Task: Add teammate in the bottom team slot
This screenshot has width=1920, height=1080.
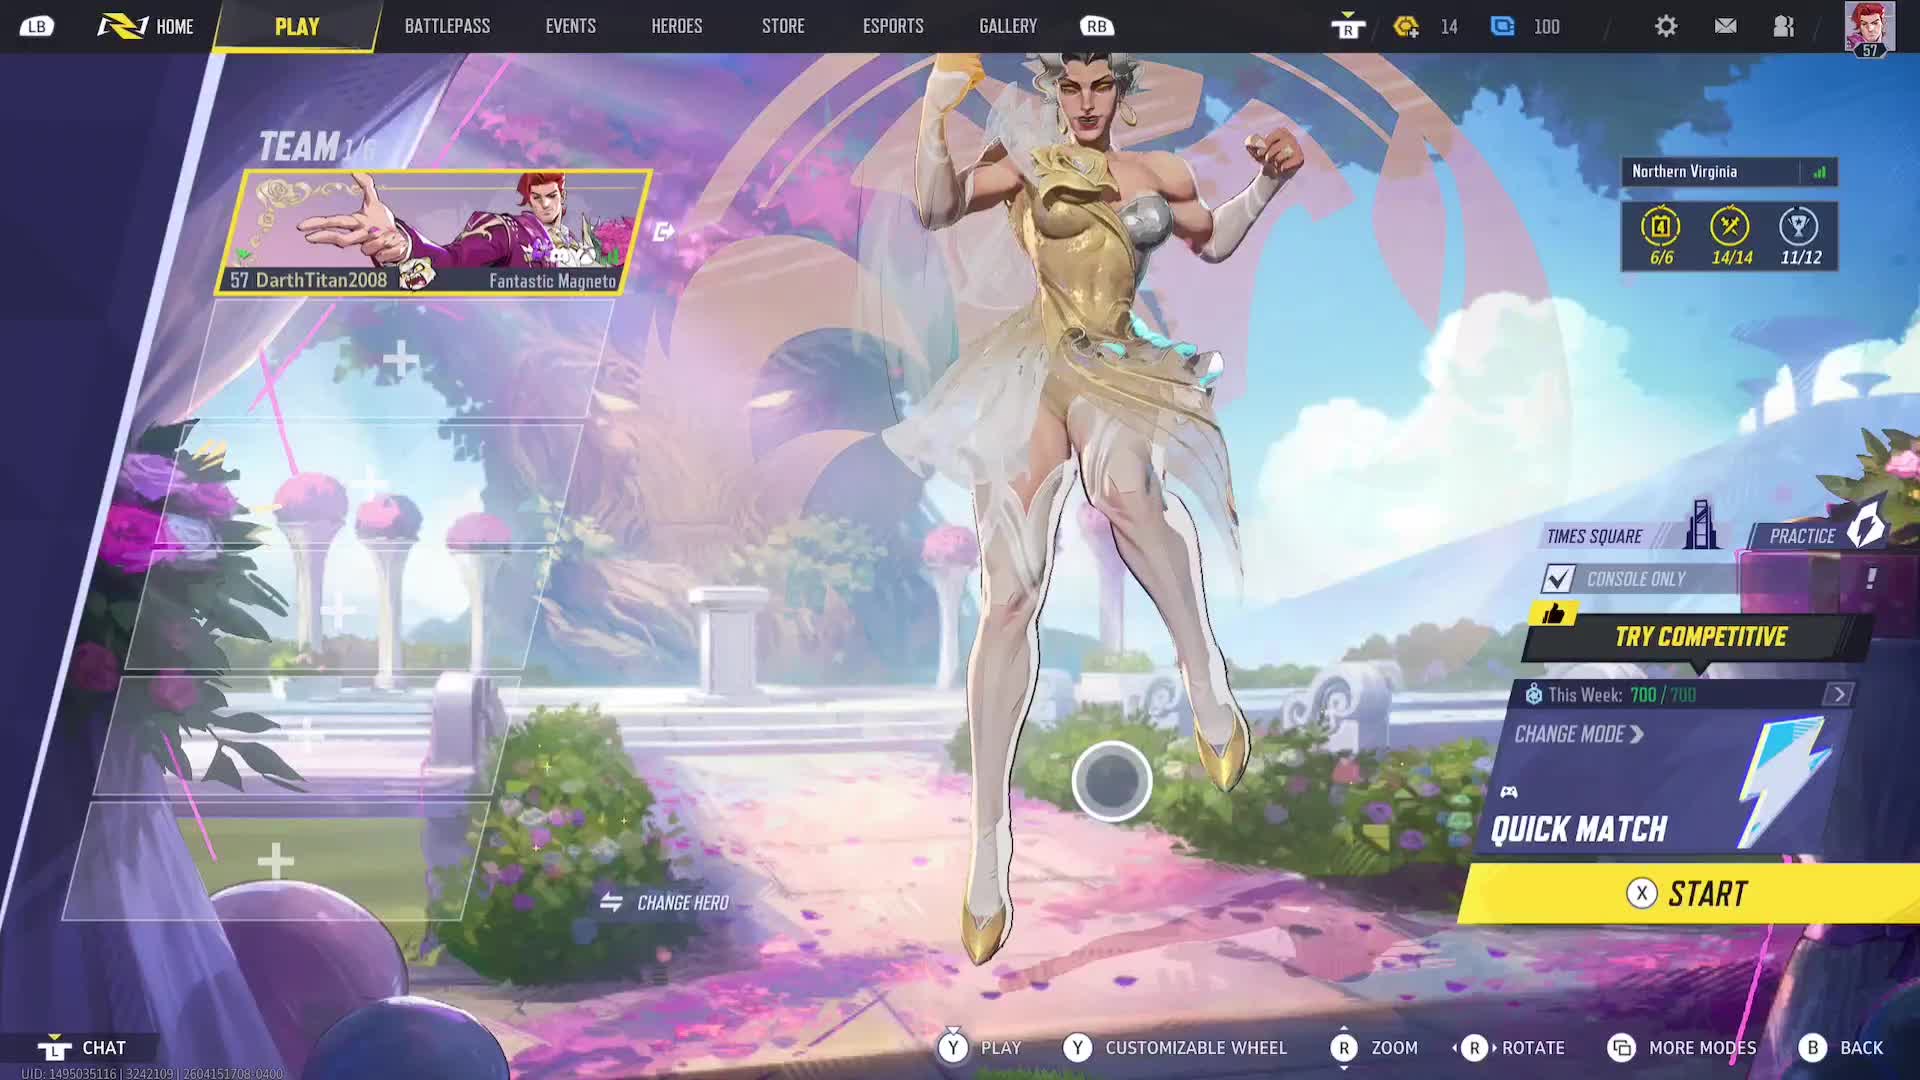Action: (x=276, y=861)
